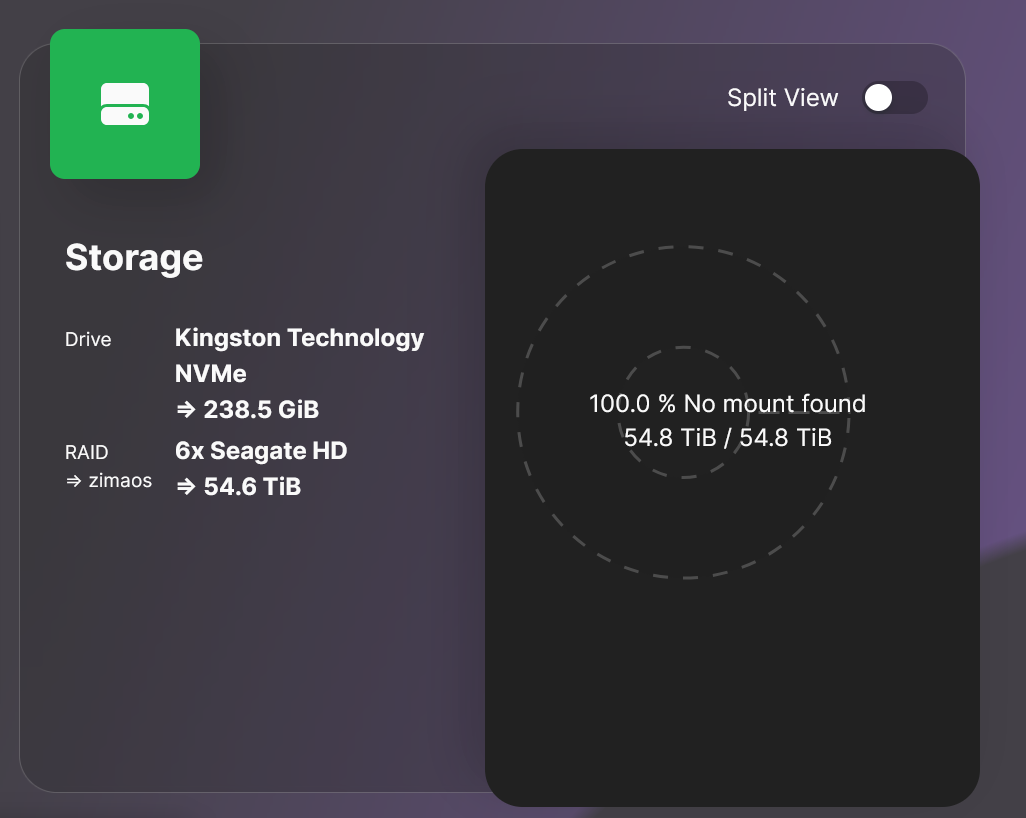Select the Drive label
Image resolution: width=1026 pixels, height=818 pixels.
point(88,340)
